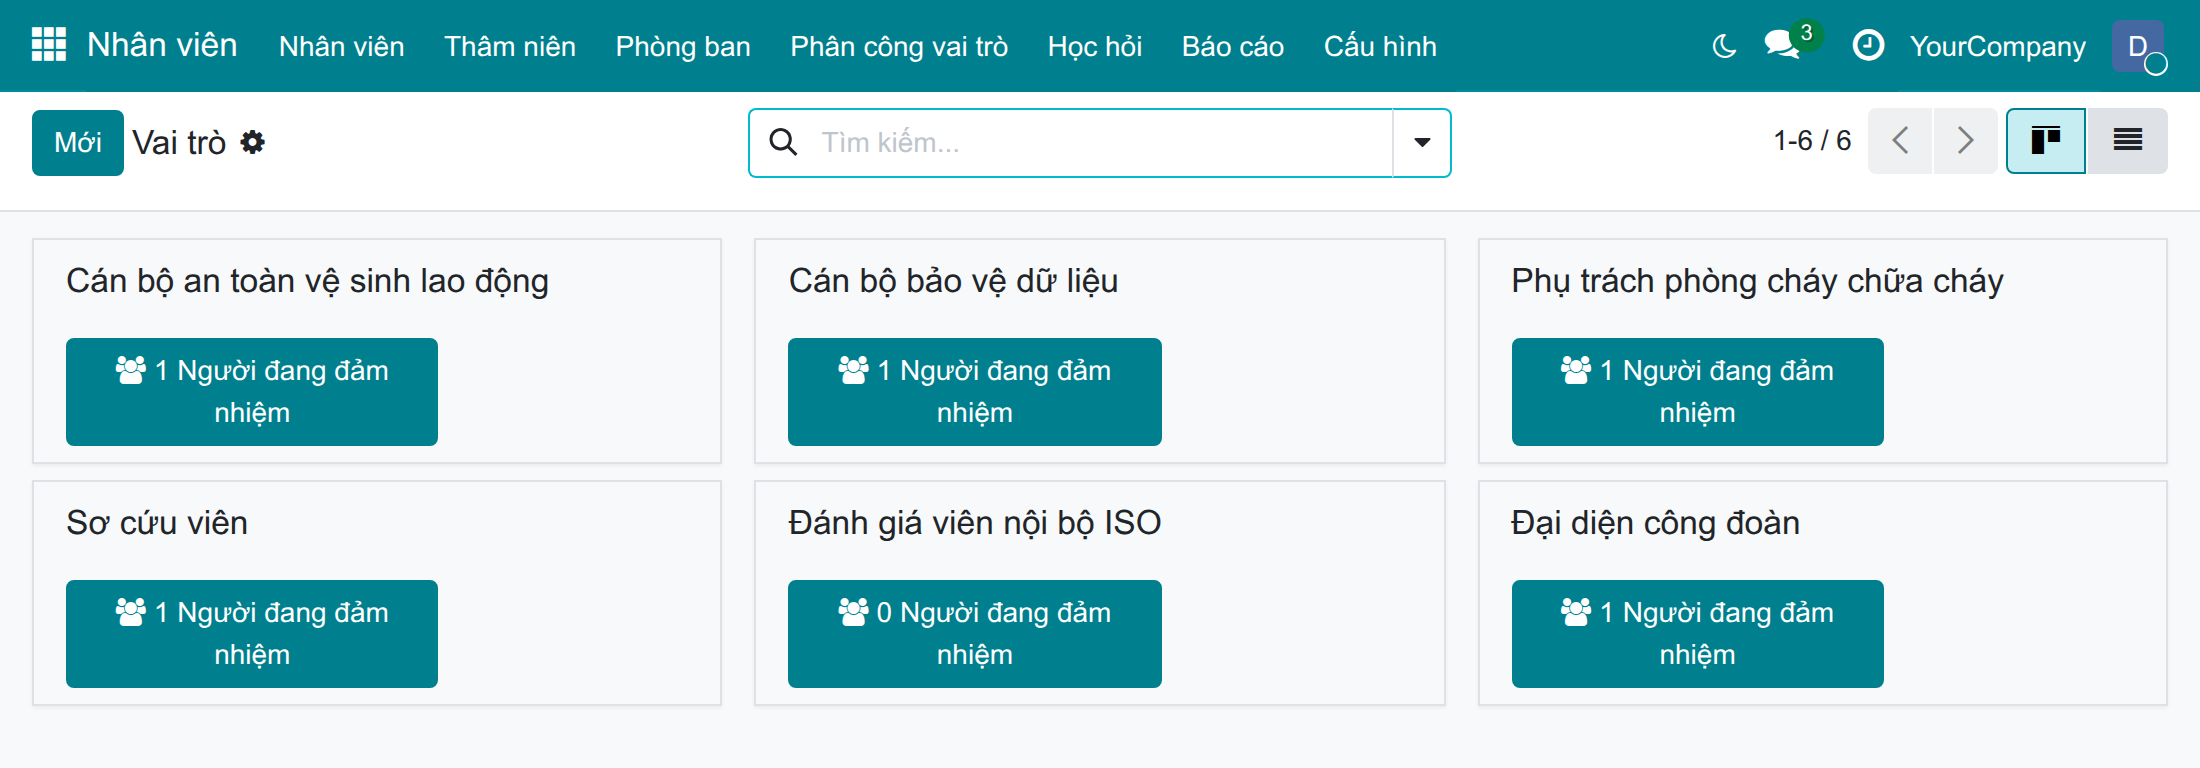Image resolution: width=2200 pixels, height=768 pixels.
Task: Click the Vai trò breadcrumb title
Action: click(179, 143)
